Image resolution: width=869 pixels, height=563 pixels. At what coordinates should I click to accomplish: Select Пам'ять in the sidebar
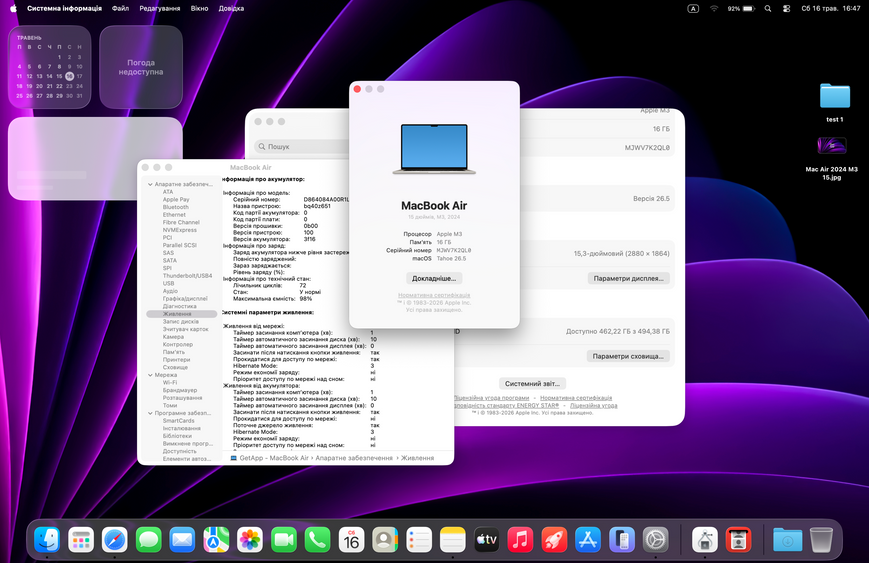click(x=174, y=352)
